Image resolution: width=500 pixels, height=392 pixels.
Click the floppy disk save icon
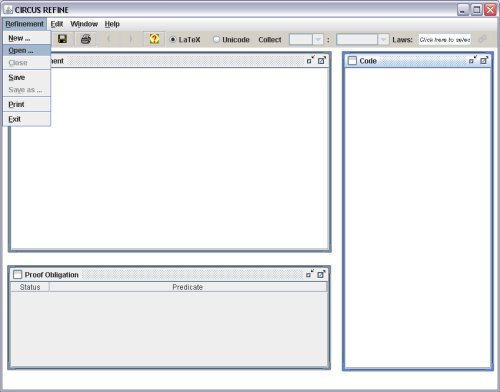(62, 39)
